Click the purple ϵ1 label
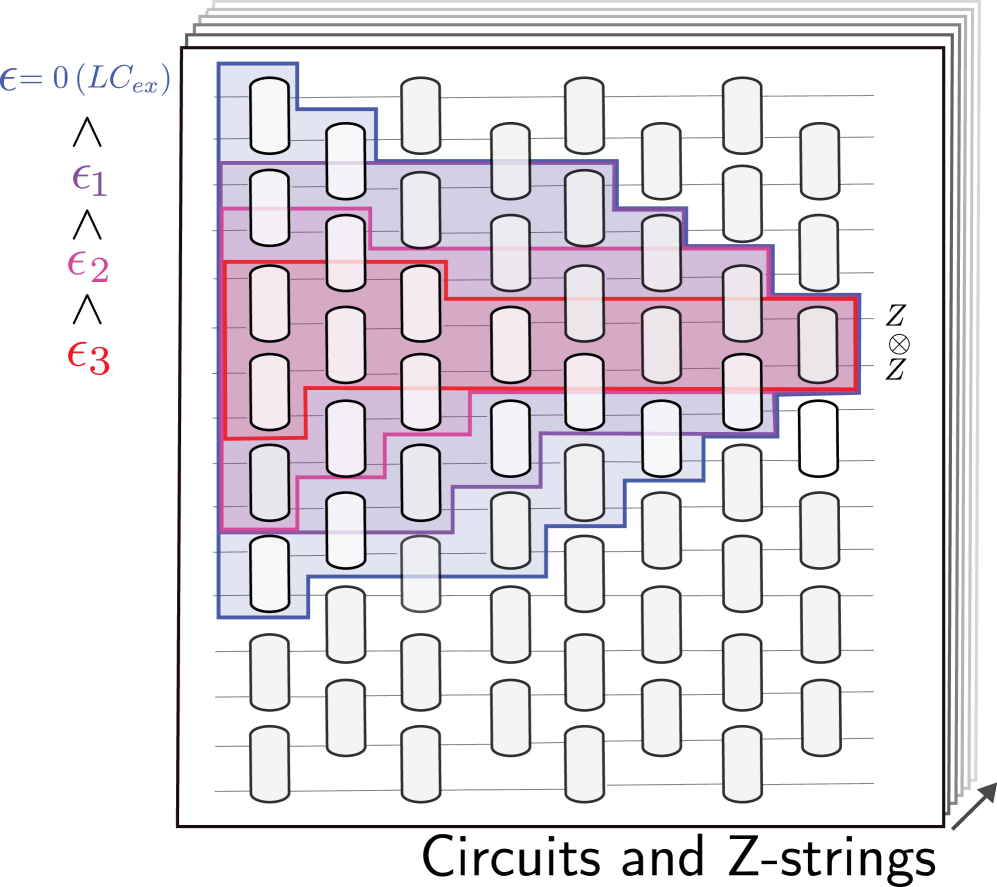The width and height of the screenshot is (997, 887). 89,179
